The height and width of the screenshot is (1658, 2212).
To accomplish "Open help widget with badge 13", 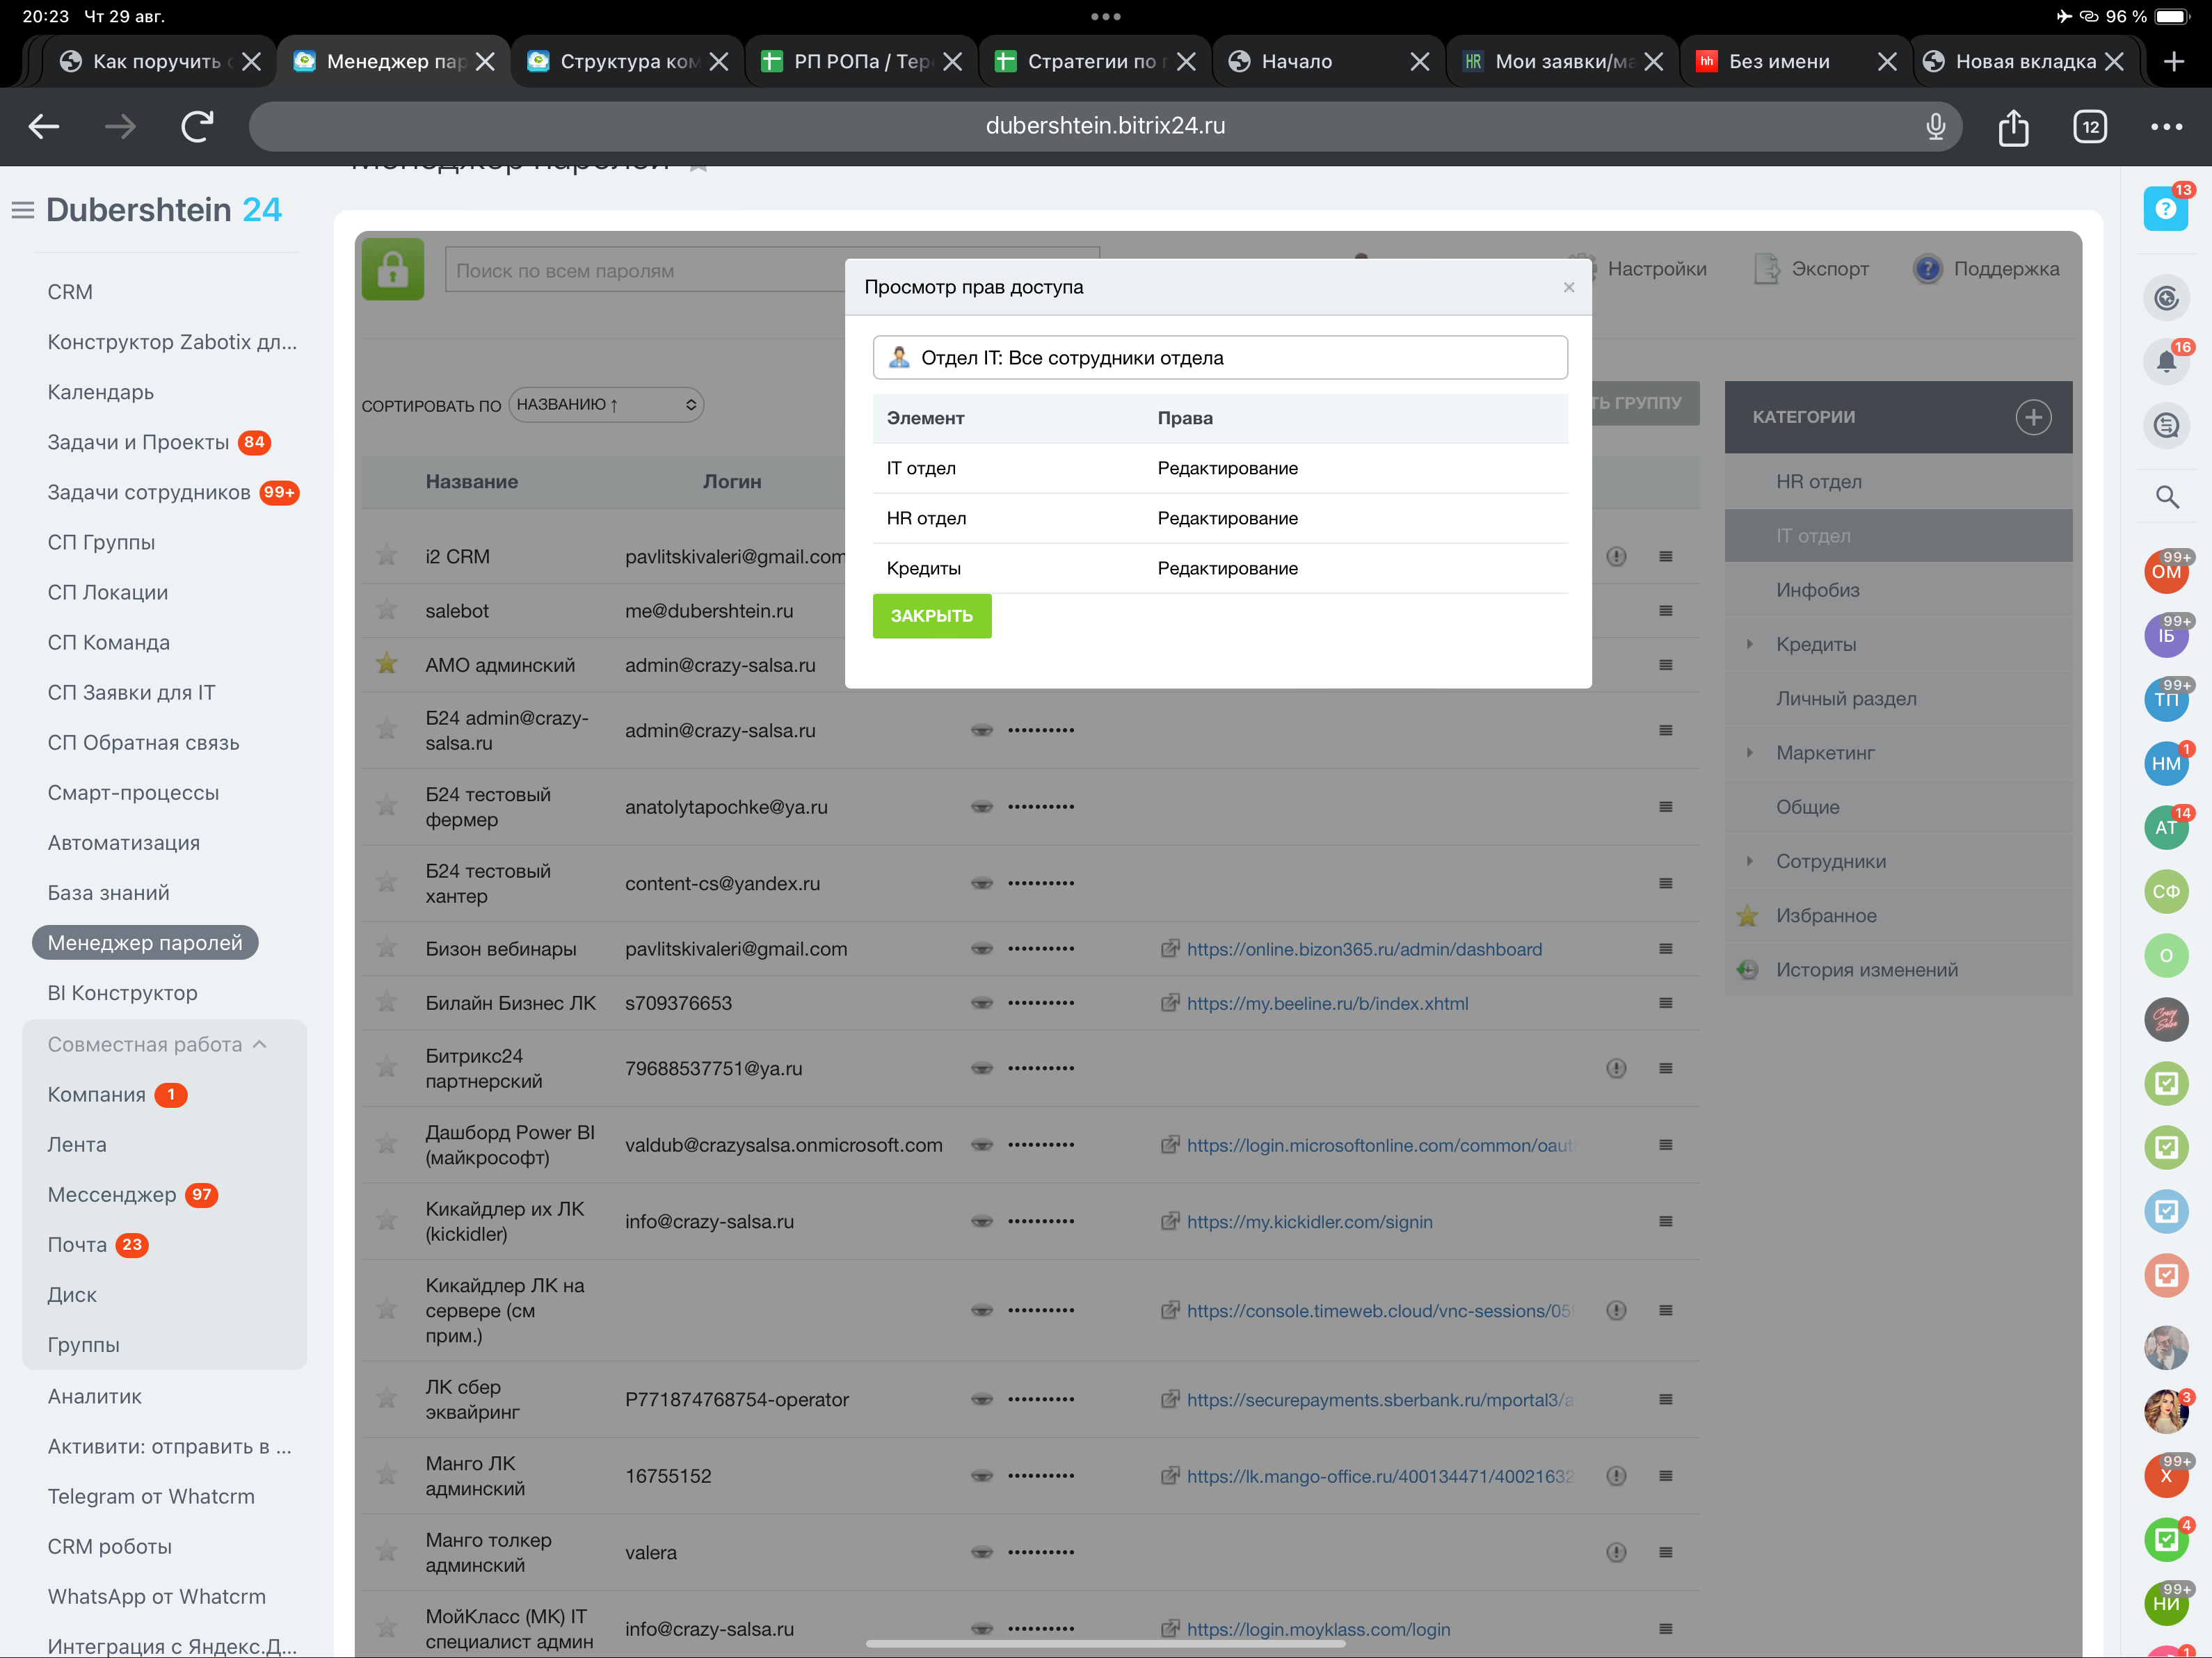I will [2166, 209].
